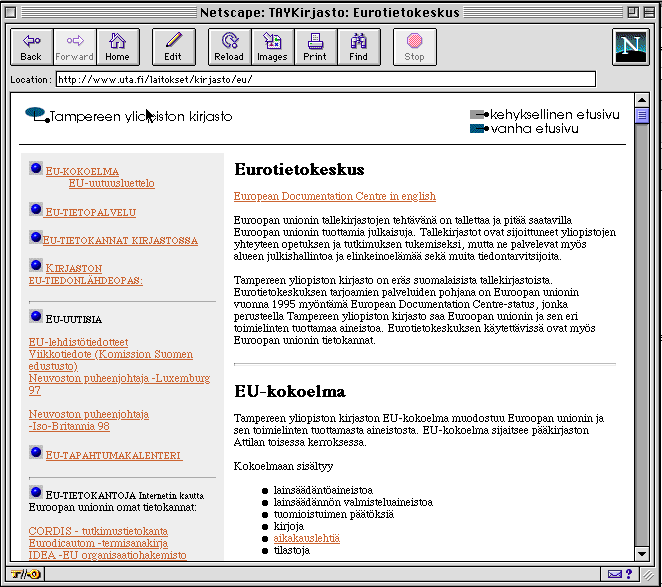Click the window close box in title bar

(x=11, y=12)
